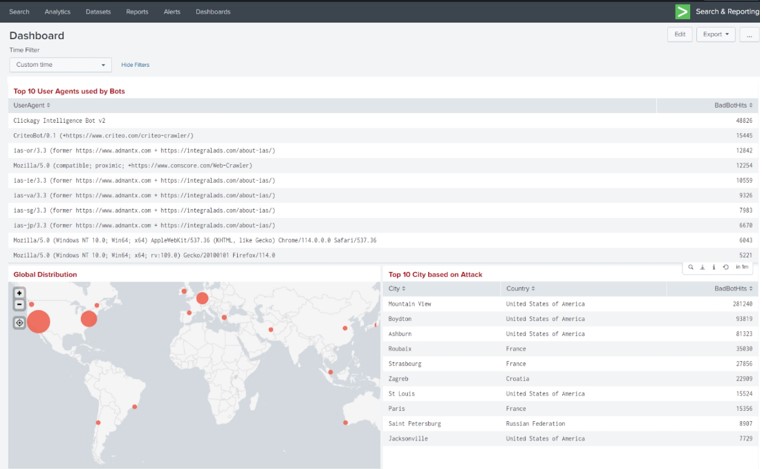
Task: Expand the Export dropdown button
Action: point(716,35)
